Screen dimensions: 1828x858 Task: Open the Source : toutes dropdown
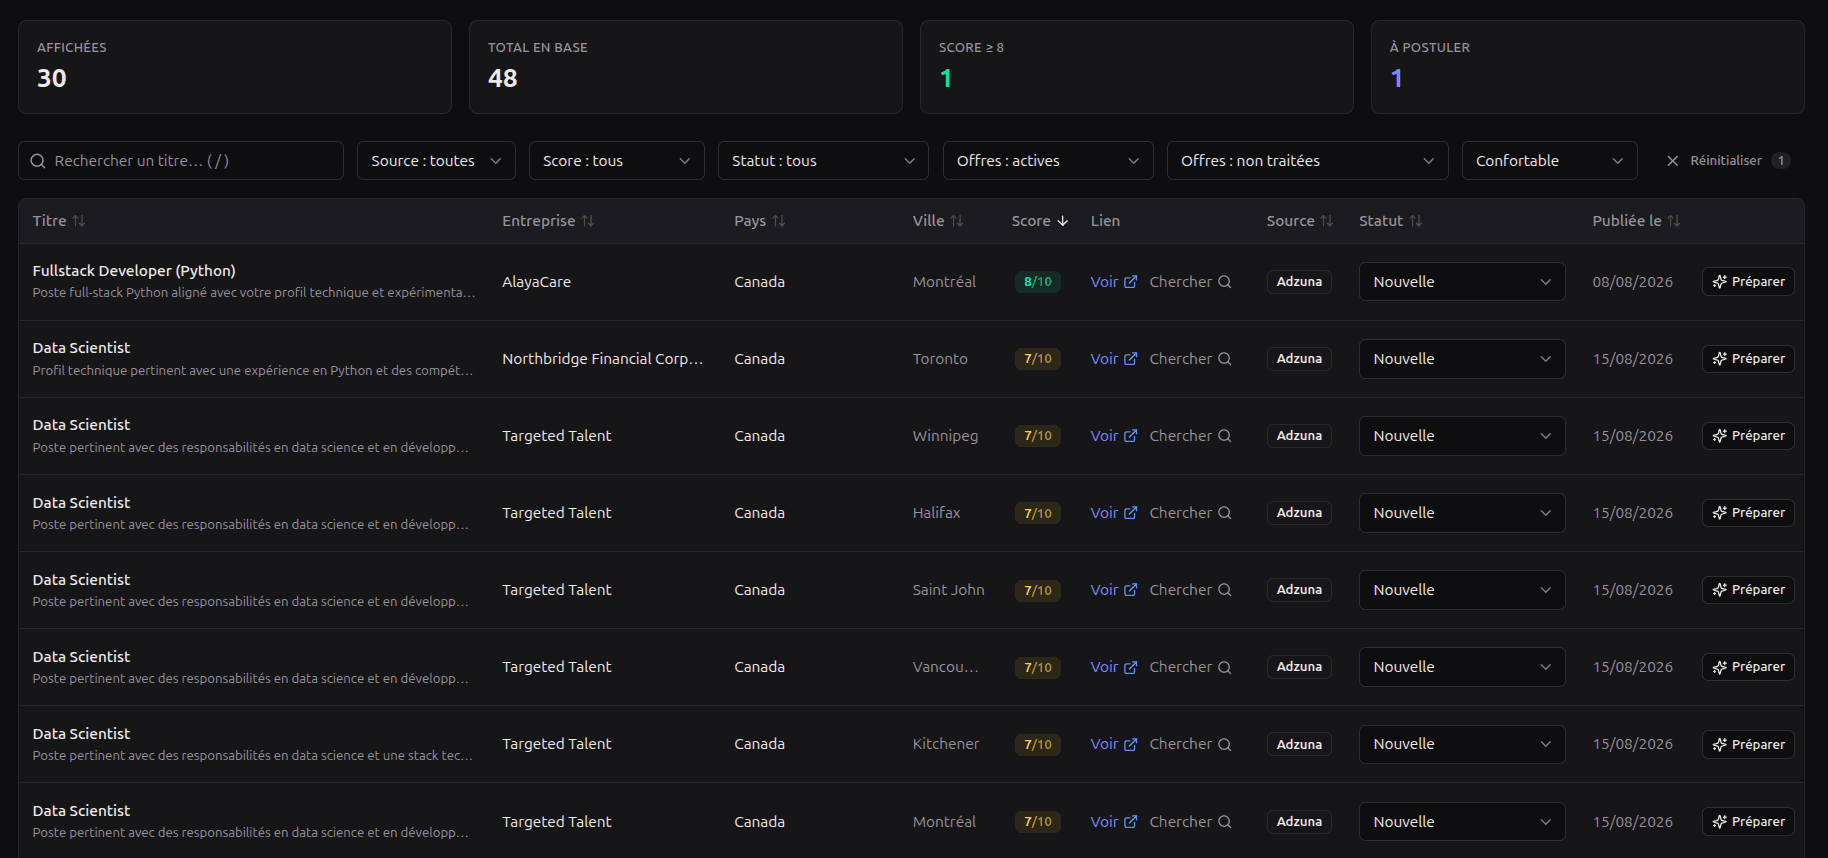tap(436, 161)
